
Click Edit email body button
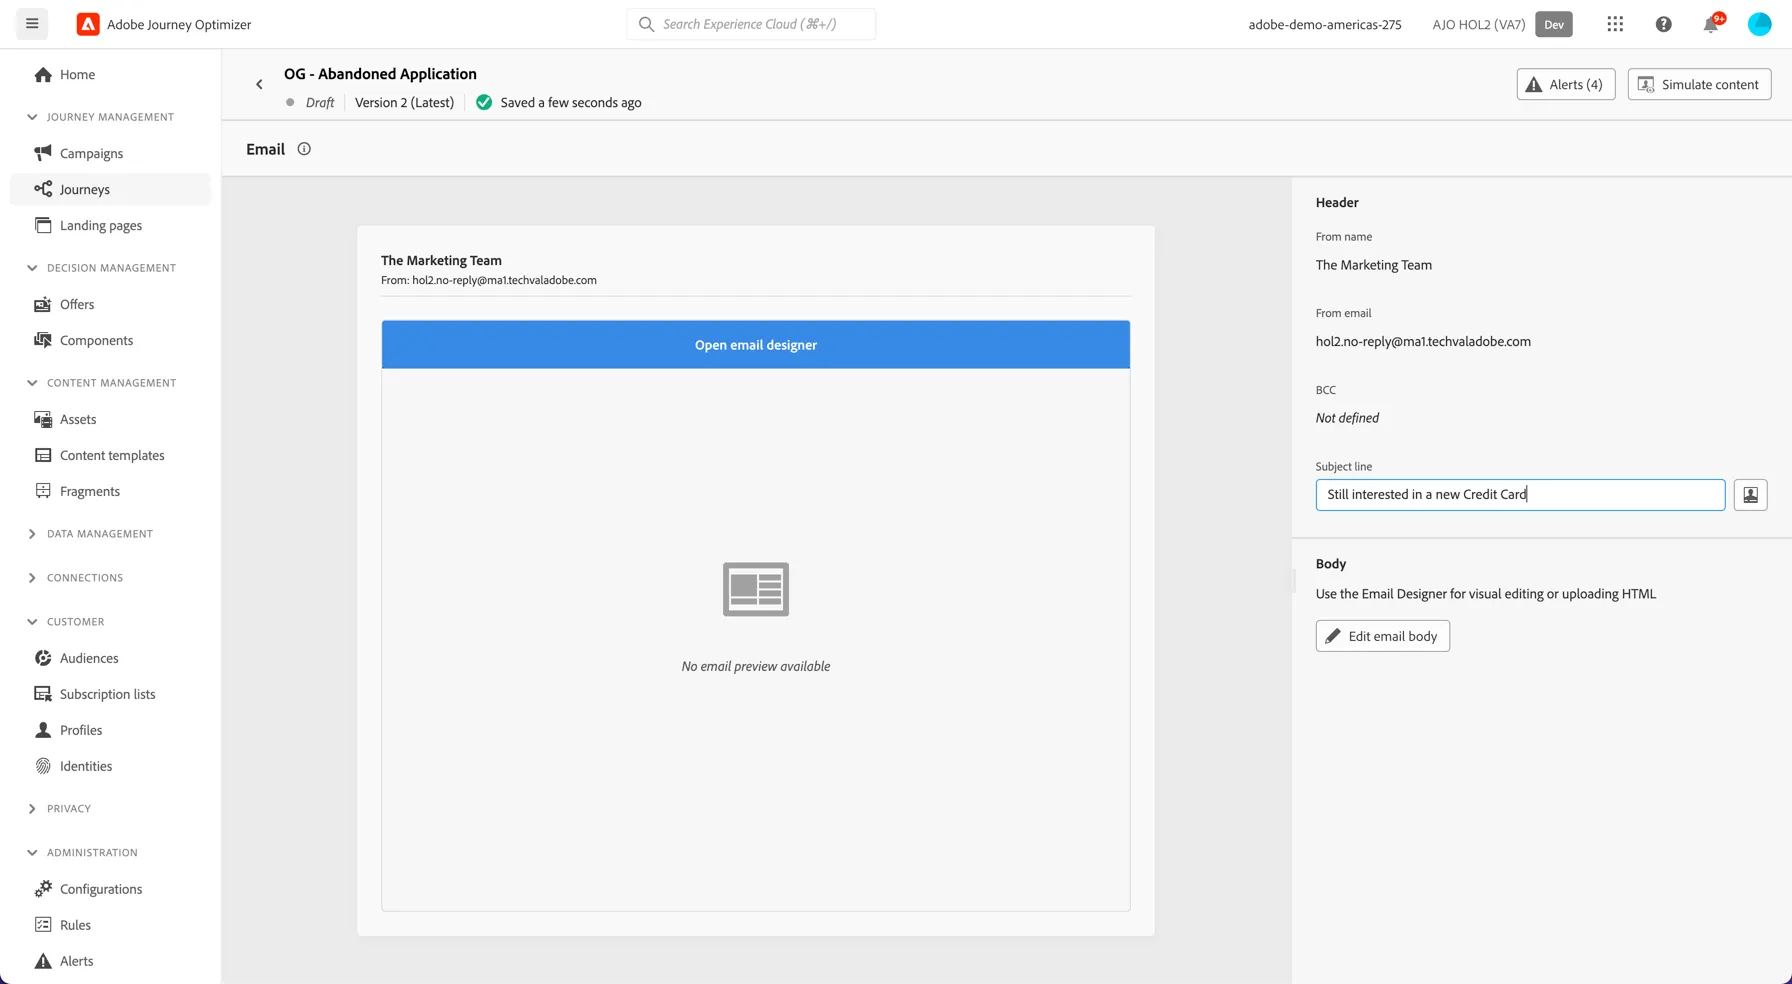click(x=1382, y=636)
